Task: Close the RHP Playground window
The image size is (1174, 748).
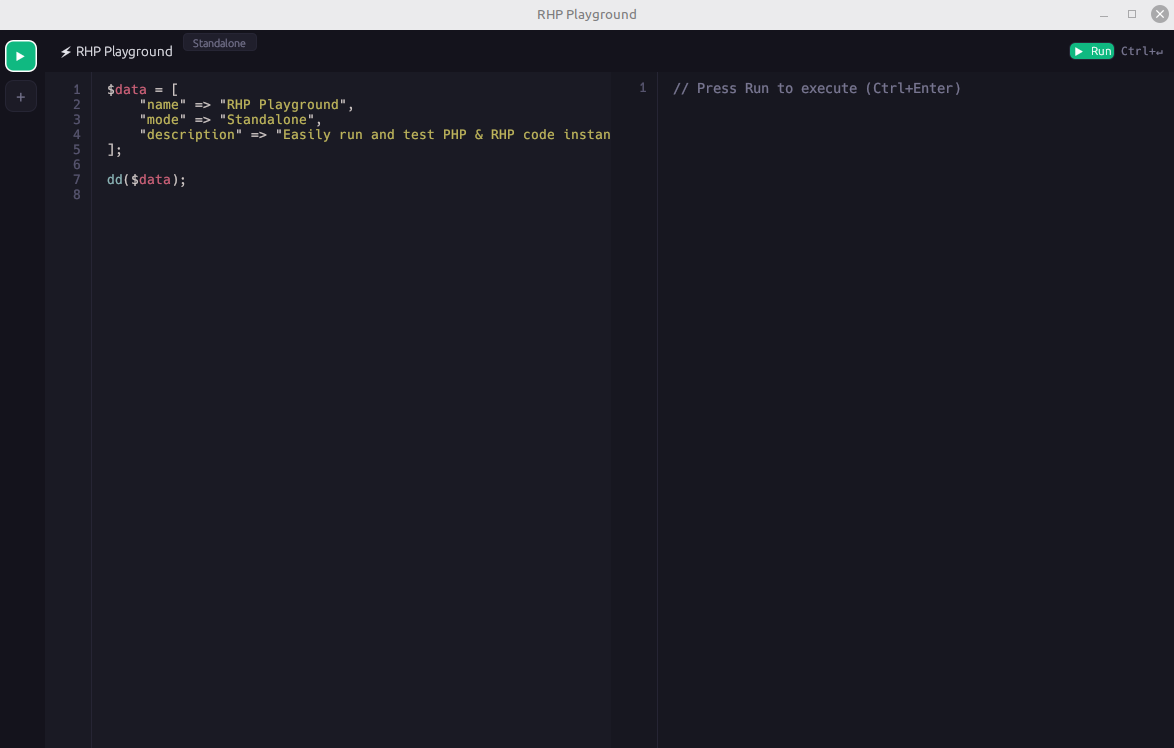Action: pyautogui.click(x=1160, y=14)
